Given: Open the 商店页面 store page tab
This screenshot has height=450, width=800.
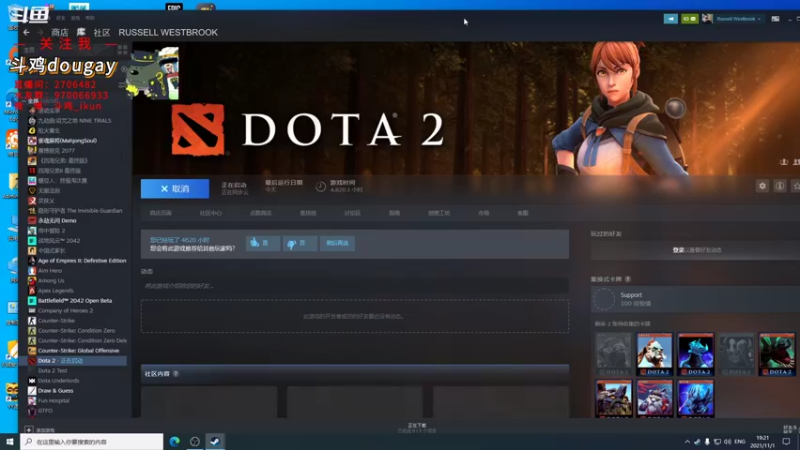Looking at the screenshot, I should pyautogui.click(x=161, y=213).
